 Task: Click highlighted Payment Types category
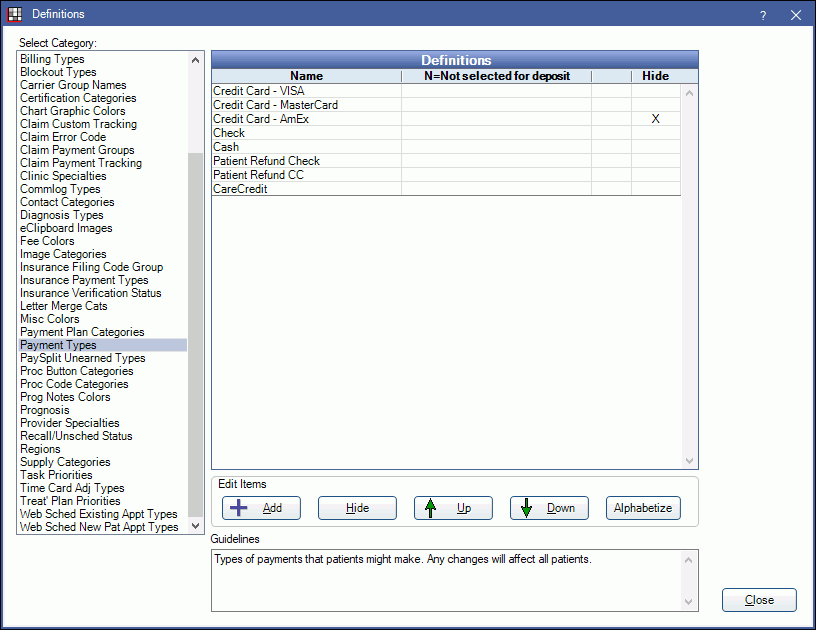tap(103, 345)
